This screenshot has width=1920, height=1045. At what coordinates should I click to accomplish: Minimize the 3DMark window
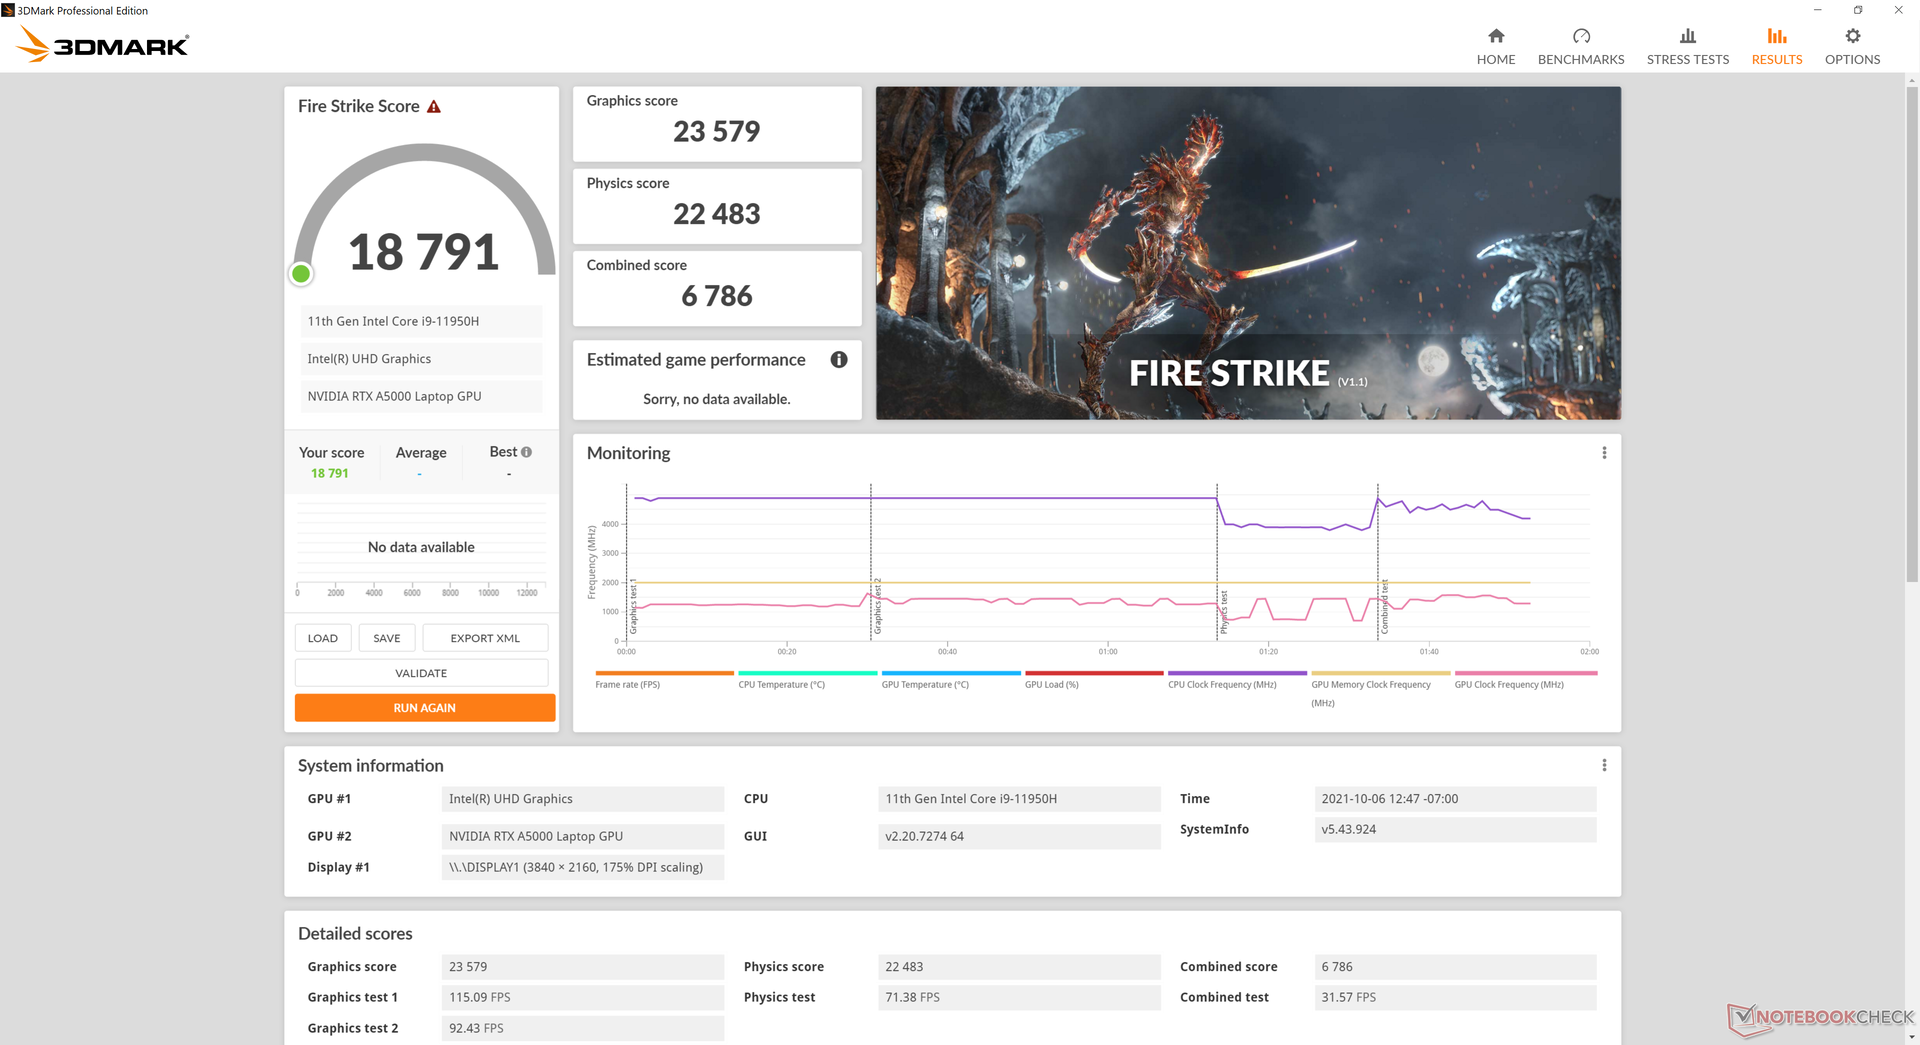click(x=1818, y=10)
